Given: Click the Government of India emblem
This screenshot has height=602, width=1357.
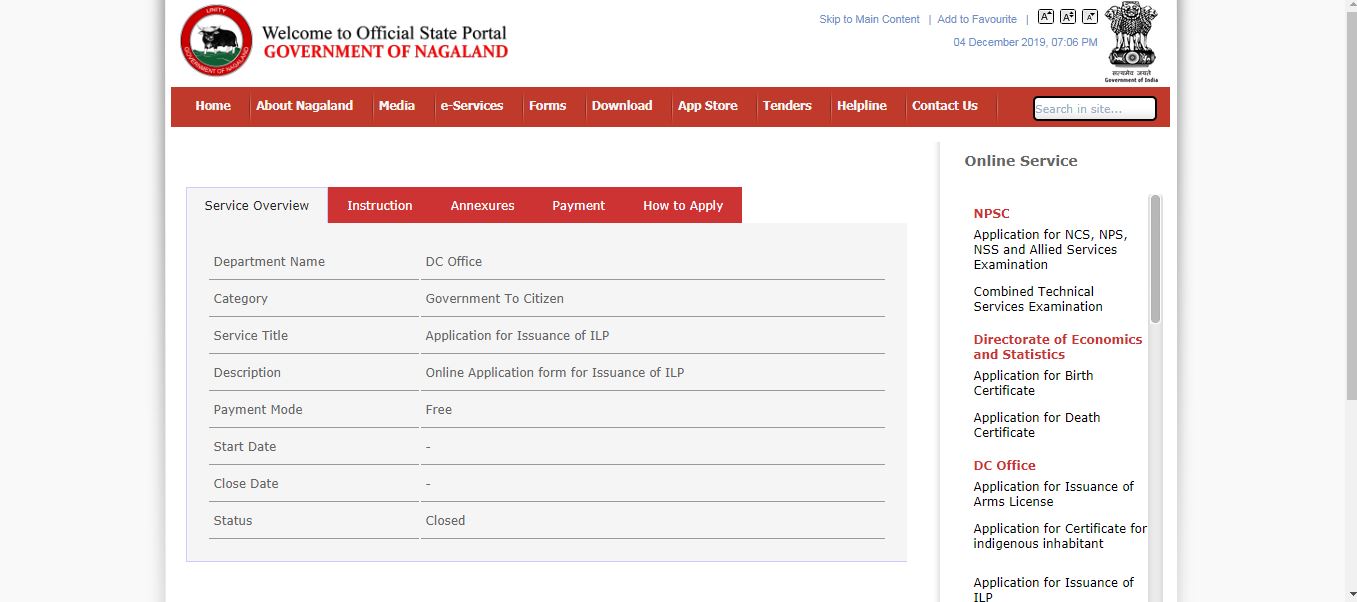Looking at the screenshot, I should (1131, 41).
